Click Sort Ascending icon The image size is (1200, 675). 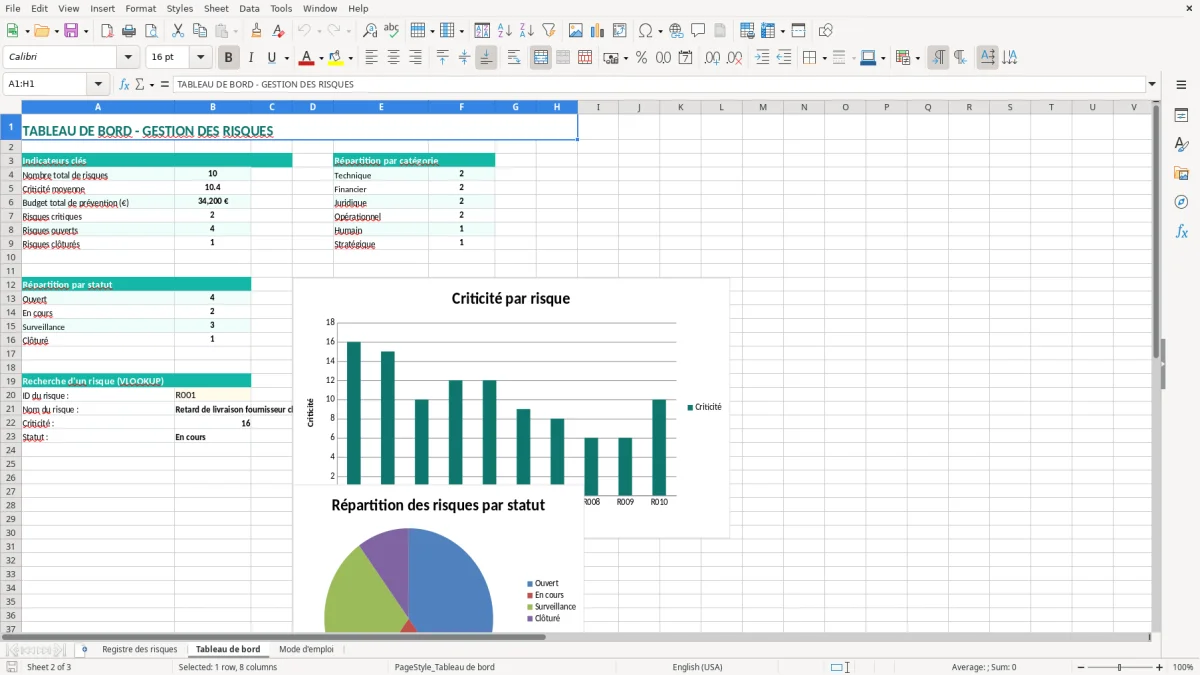tap(505, 31)
